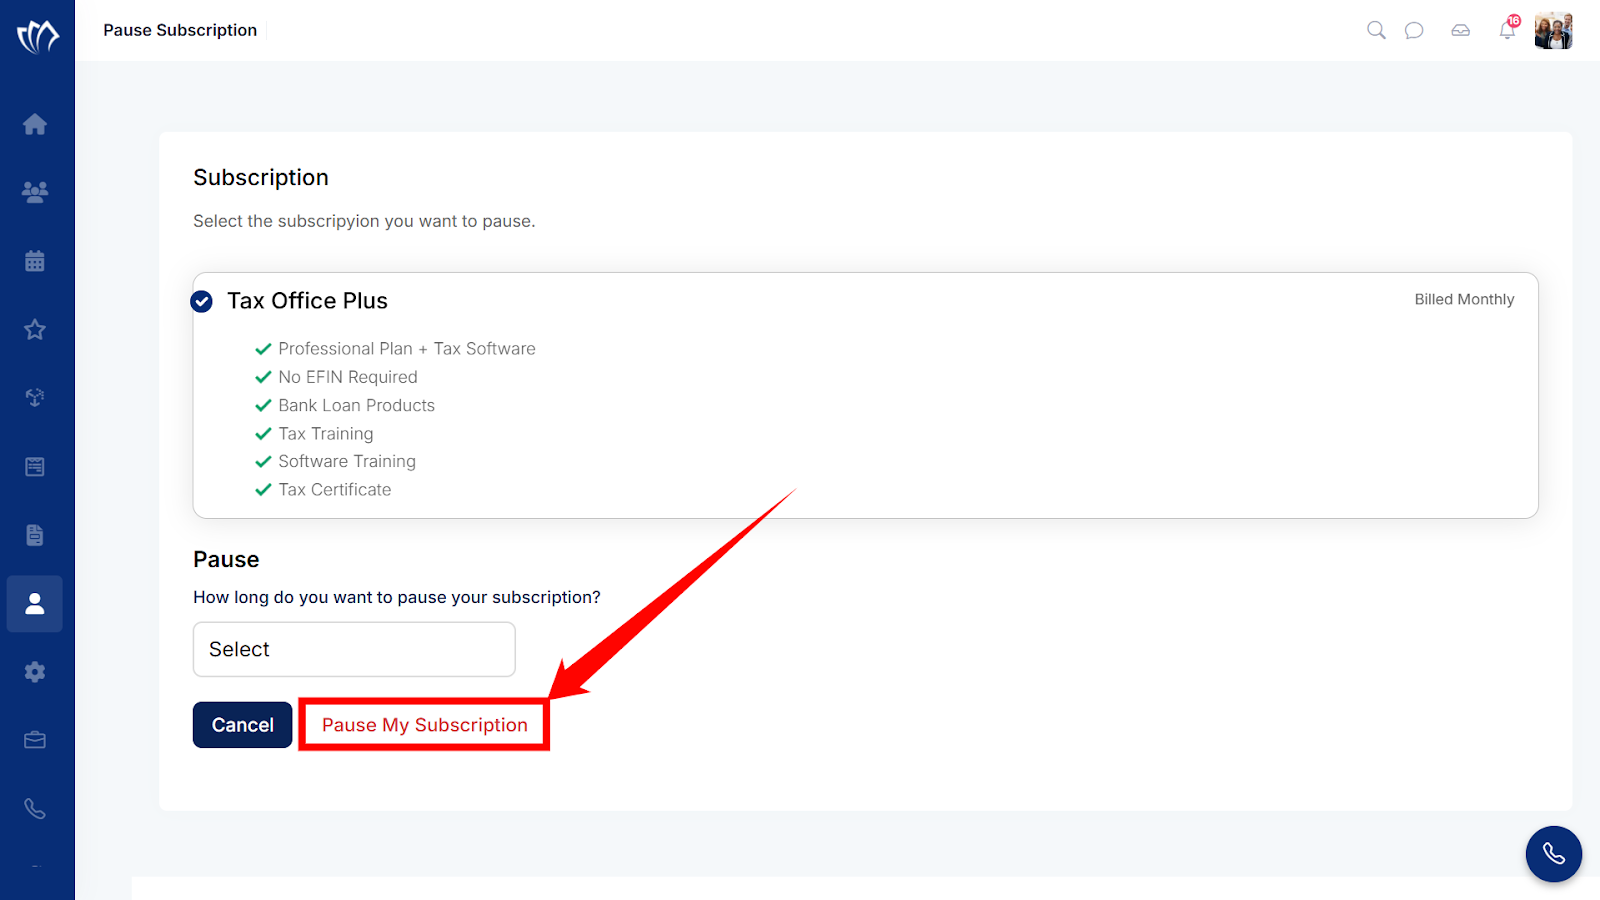
Task: Open the calendar icon in the sidebar
Action: (35, 261)
